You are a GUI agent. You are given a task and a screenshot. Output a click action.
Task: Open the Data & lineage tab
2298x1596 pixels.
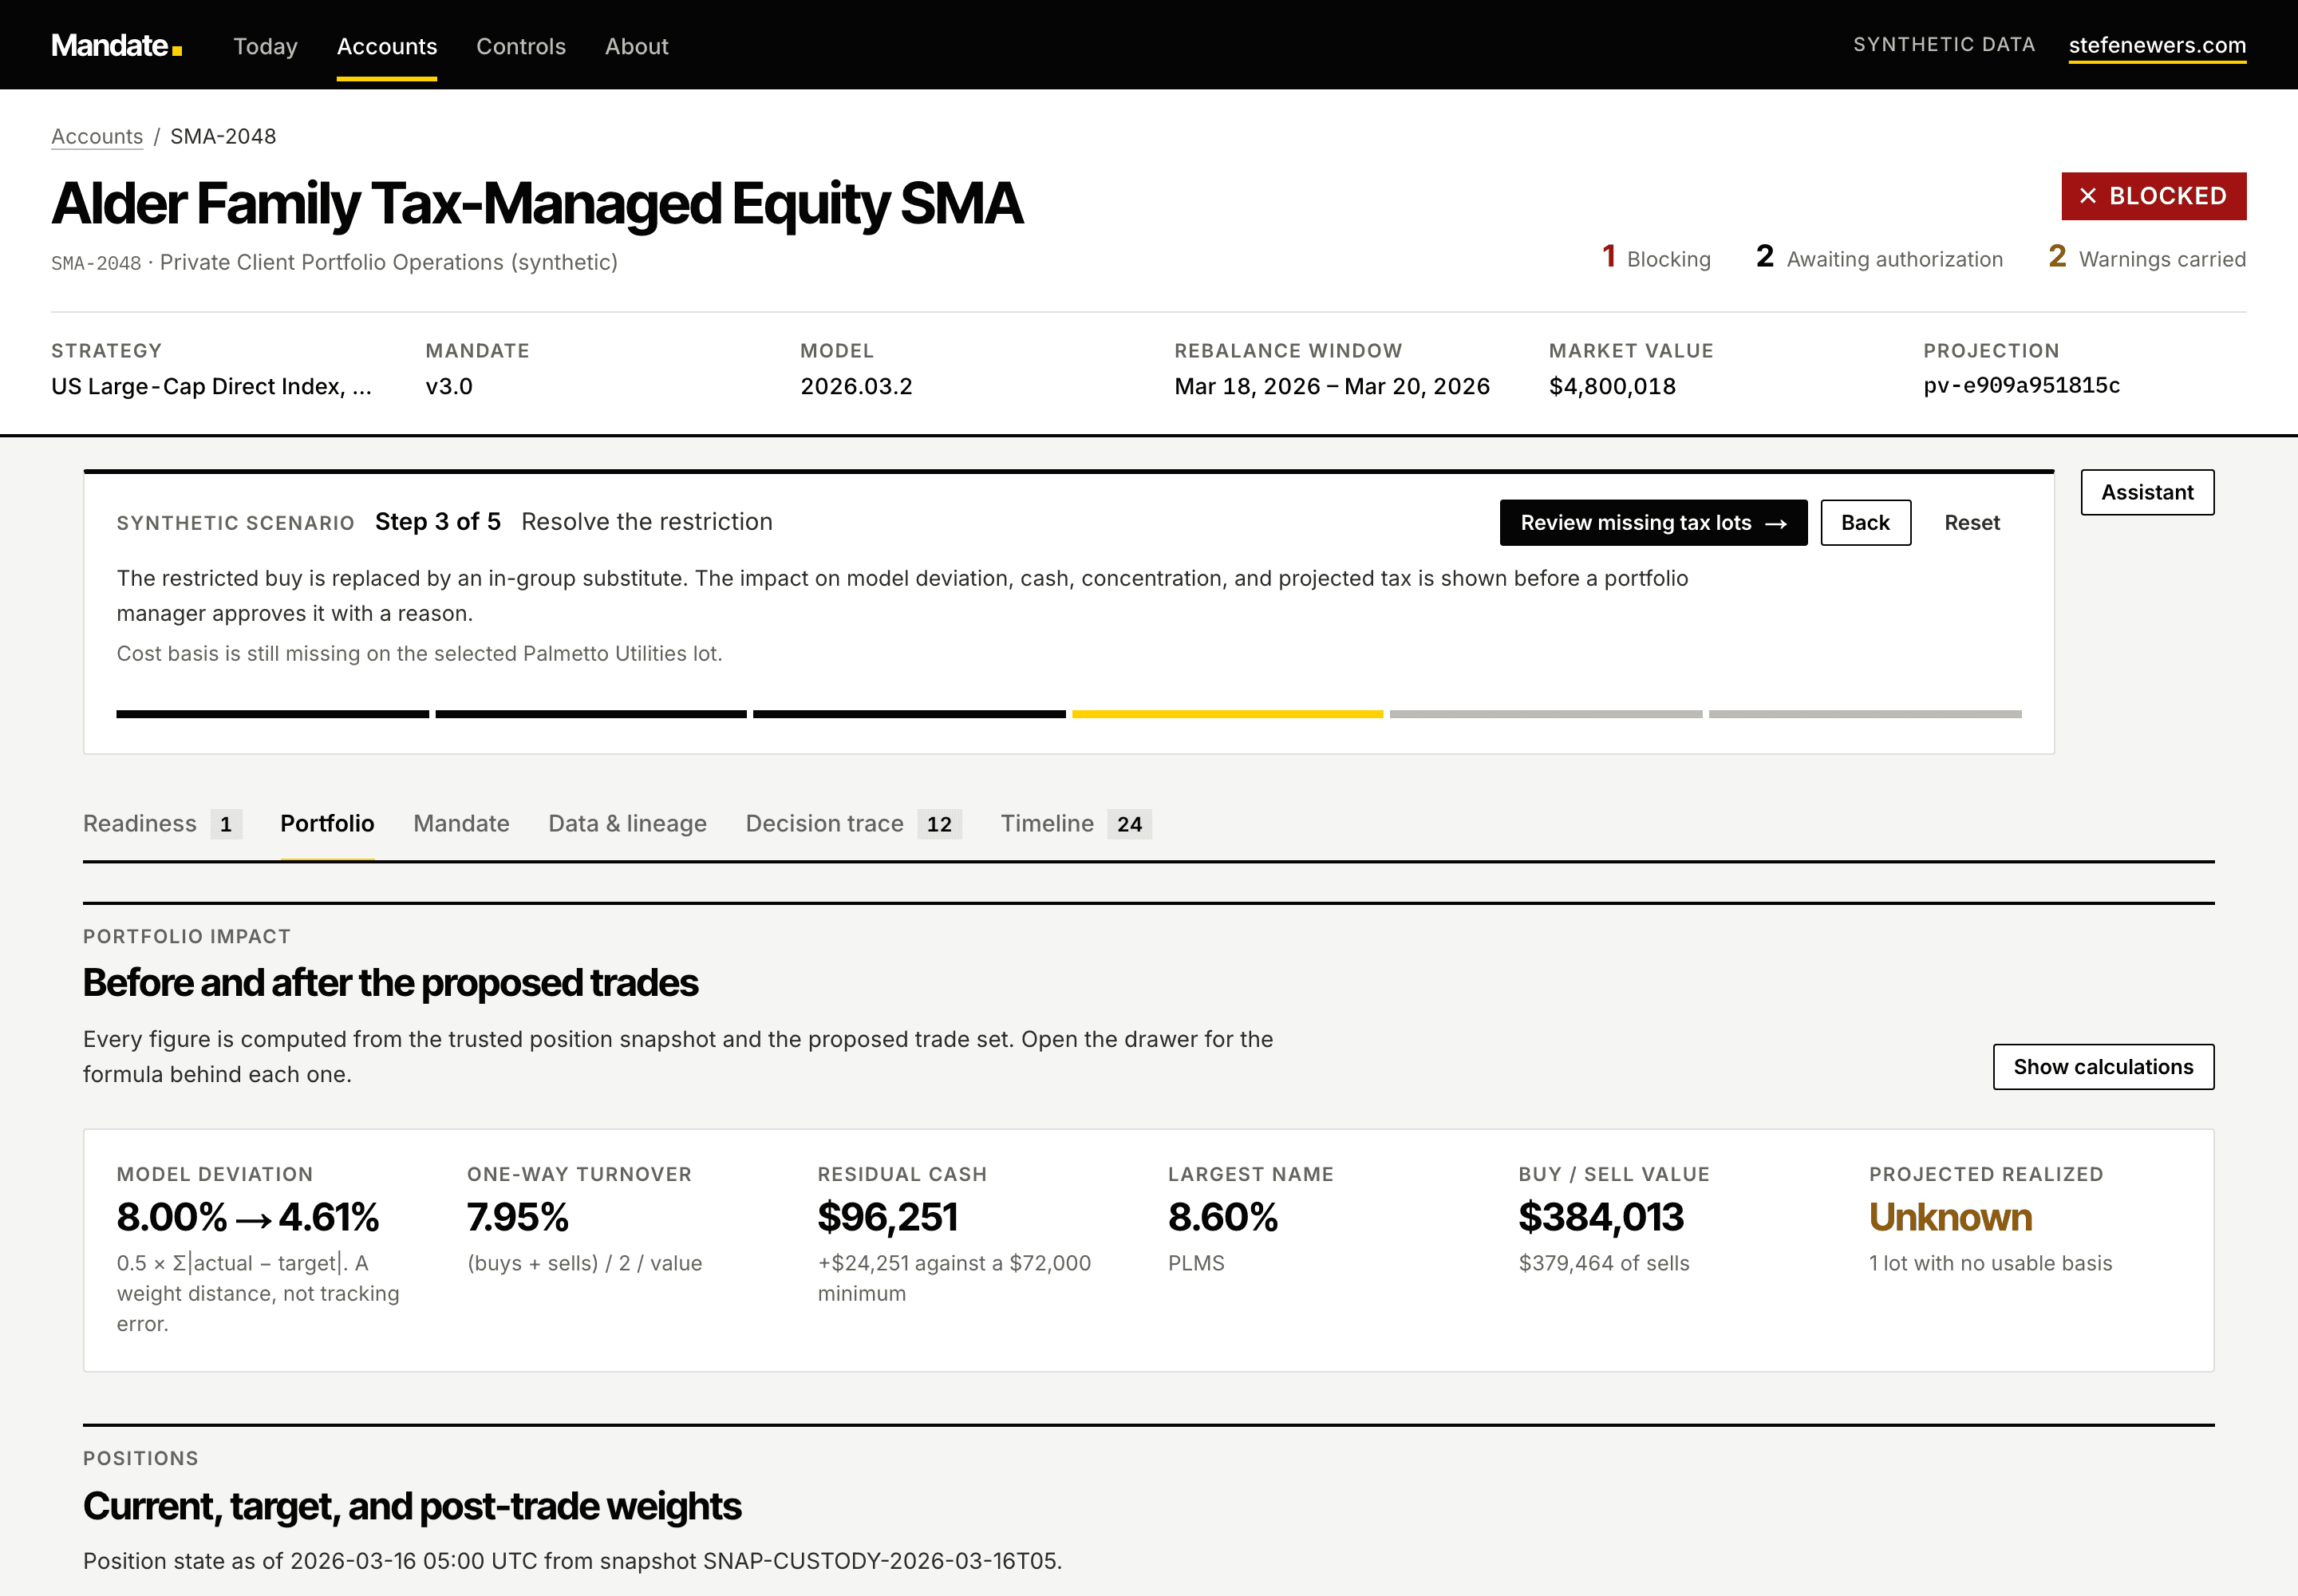627,823
